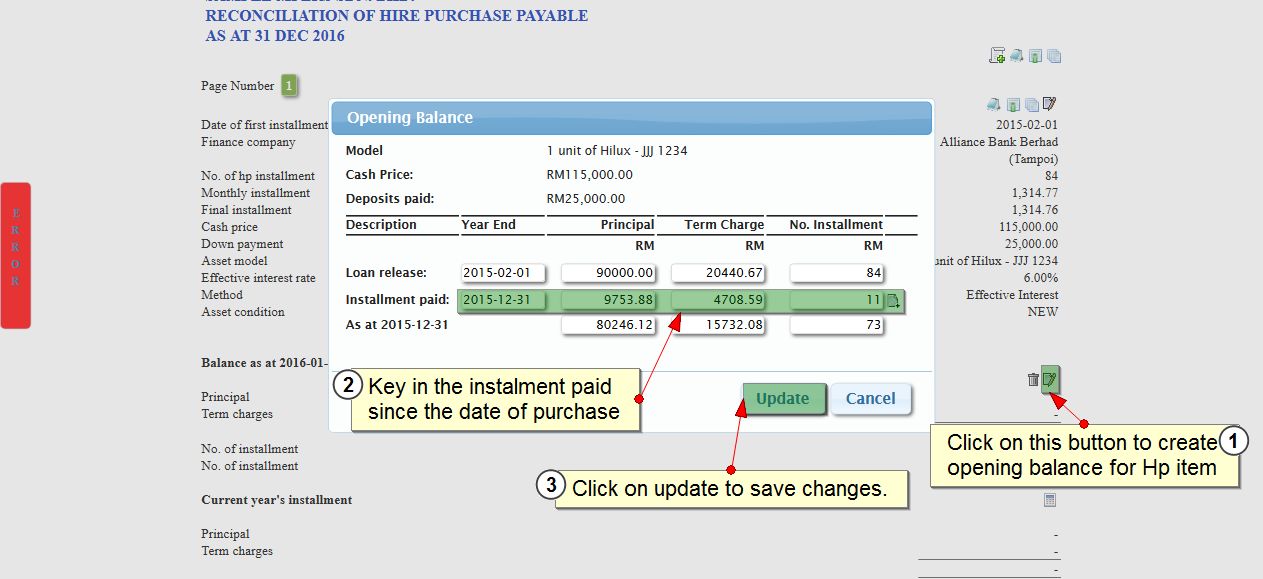
Task: Click the create opening balance edit icon
Action: pos(1049,379)
